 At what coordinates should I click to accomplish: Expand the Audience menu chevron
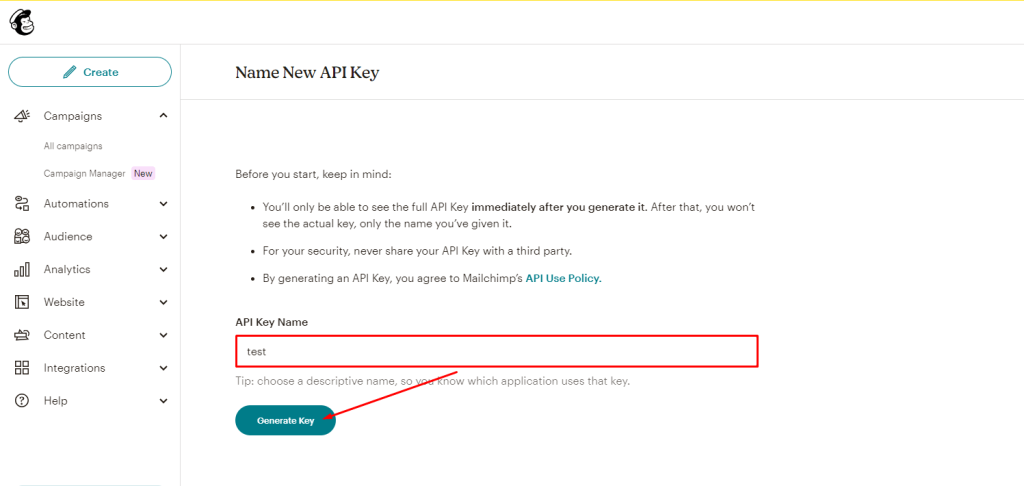click(x=164, y=237)
